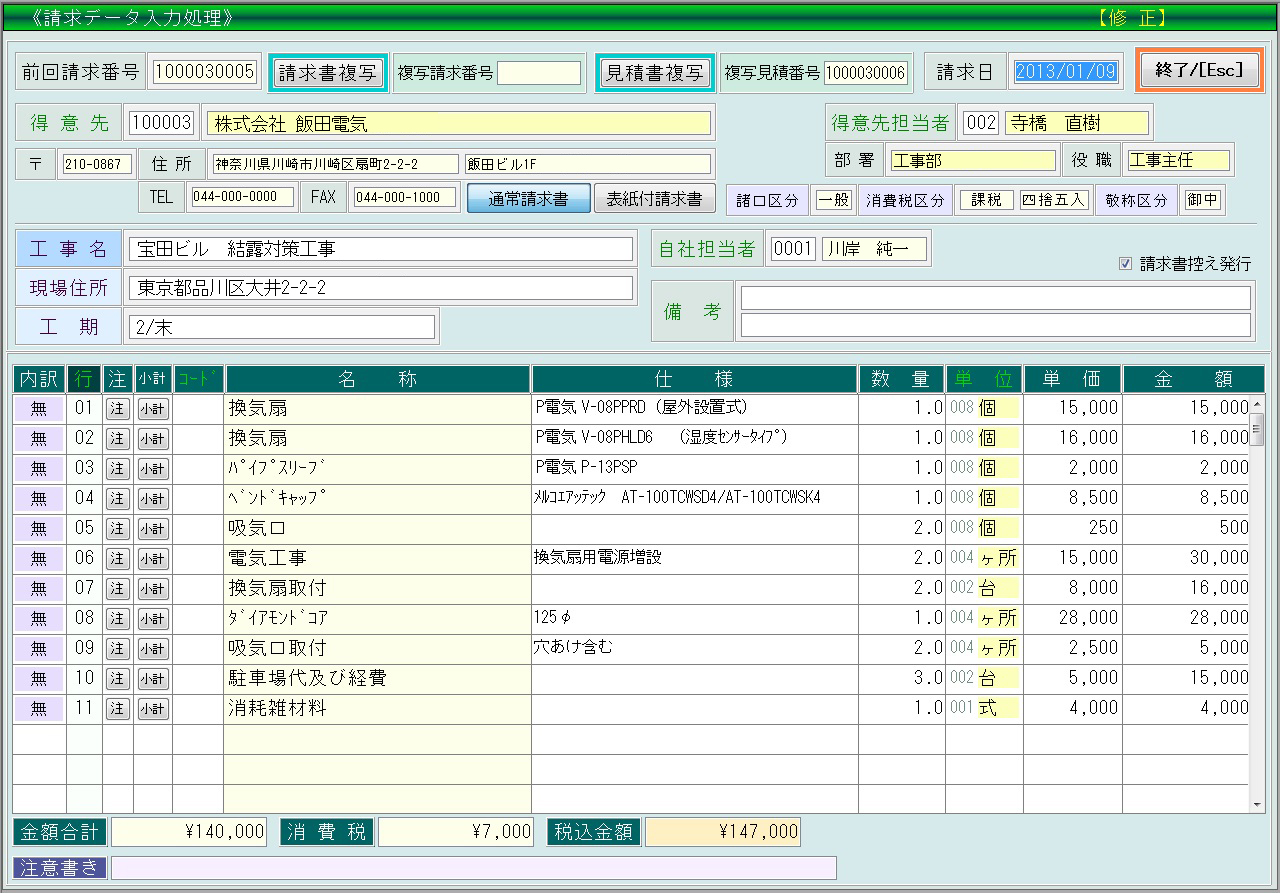Click the TEL field 044-000-0000

[x=242, y=197]
